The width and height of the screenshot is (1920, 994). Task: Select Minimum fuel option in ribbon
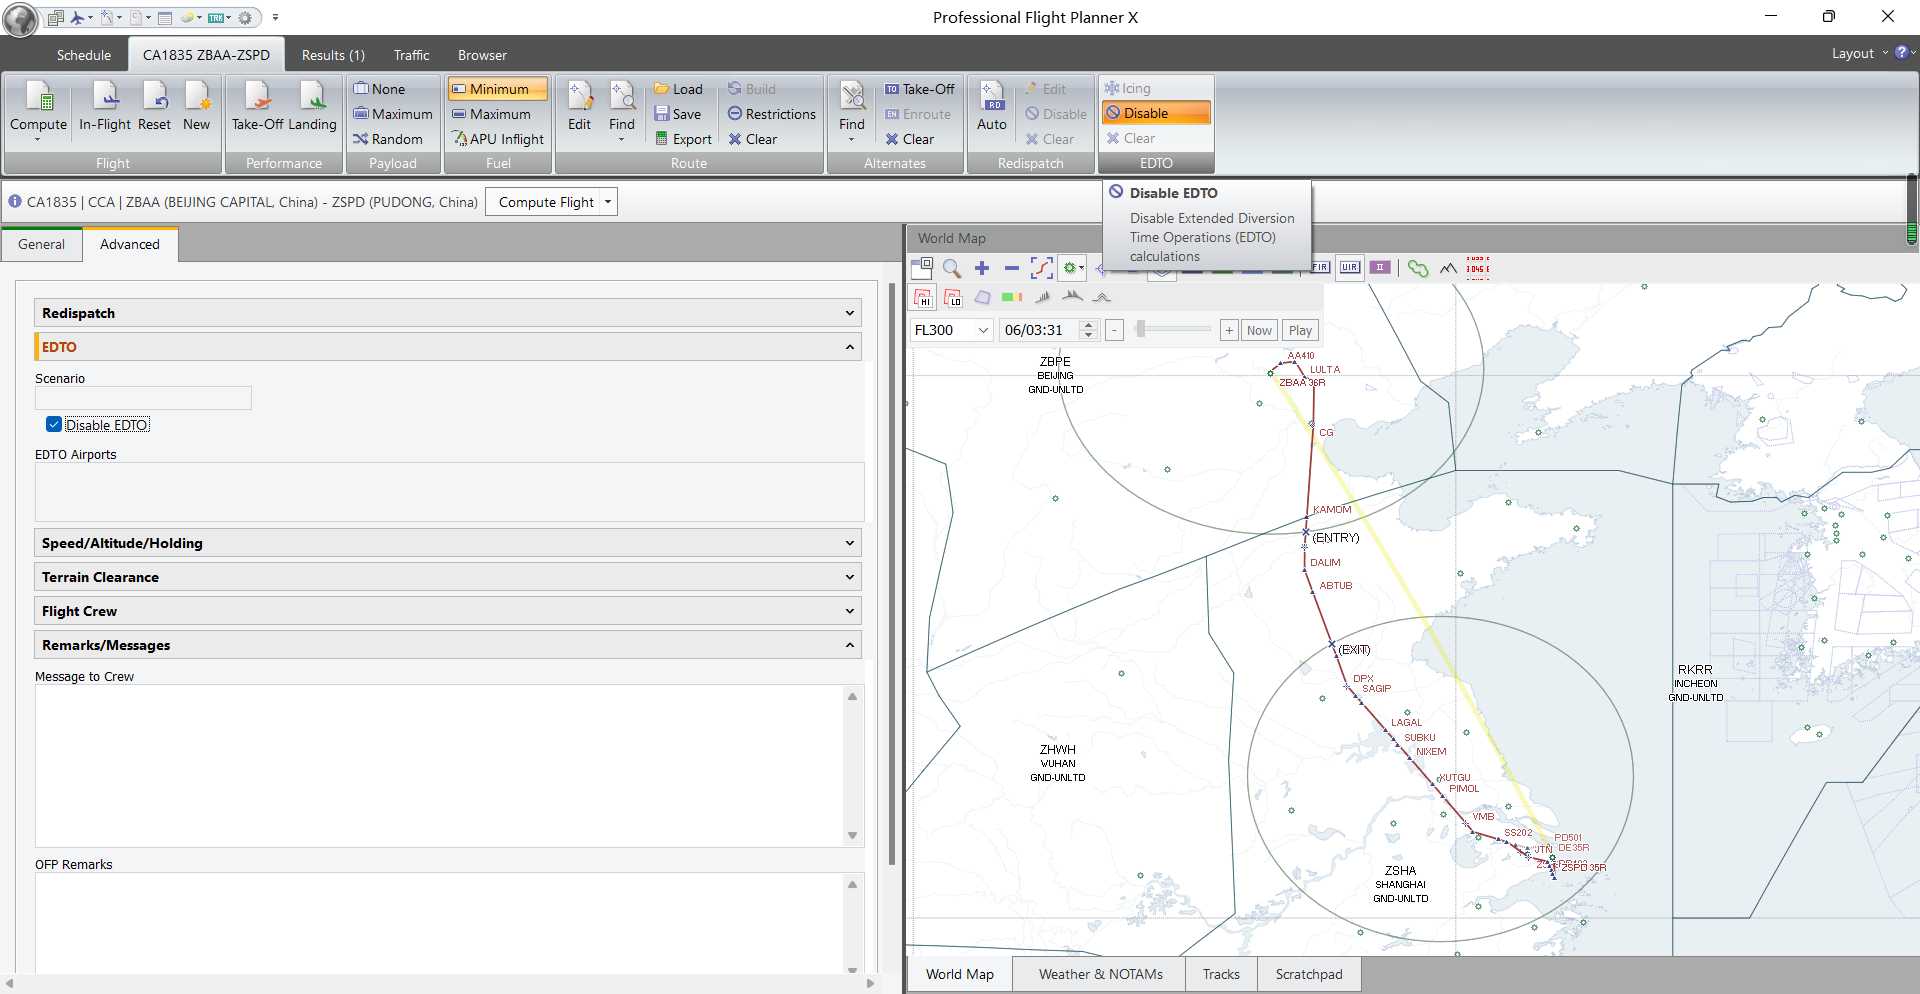click(x=497, y=89)
